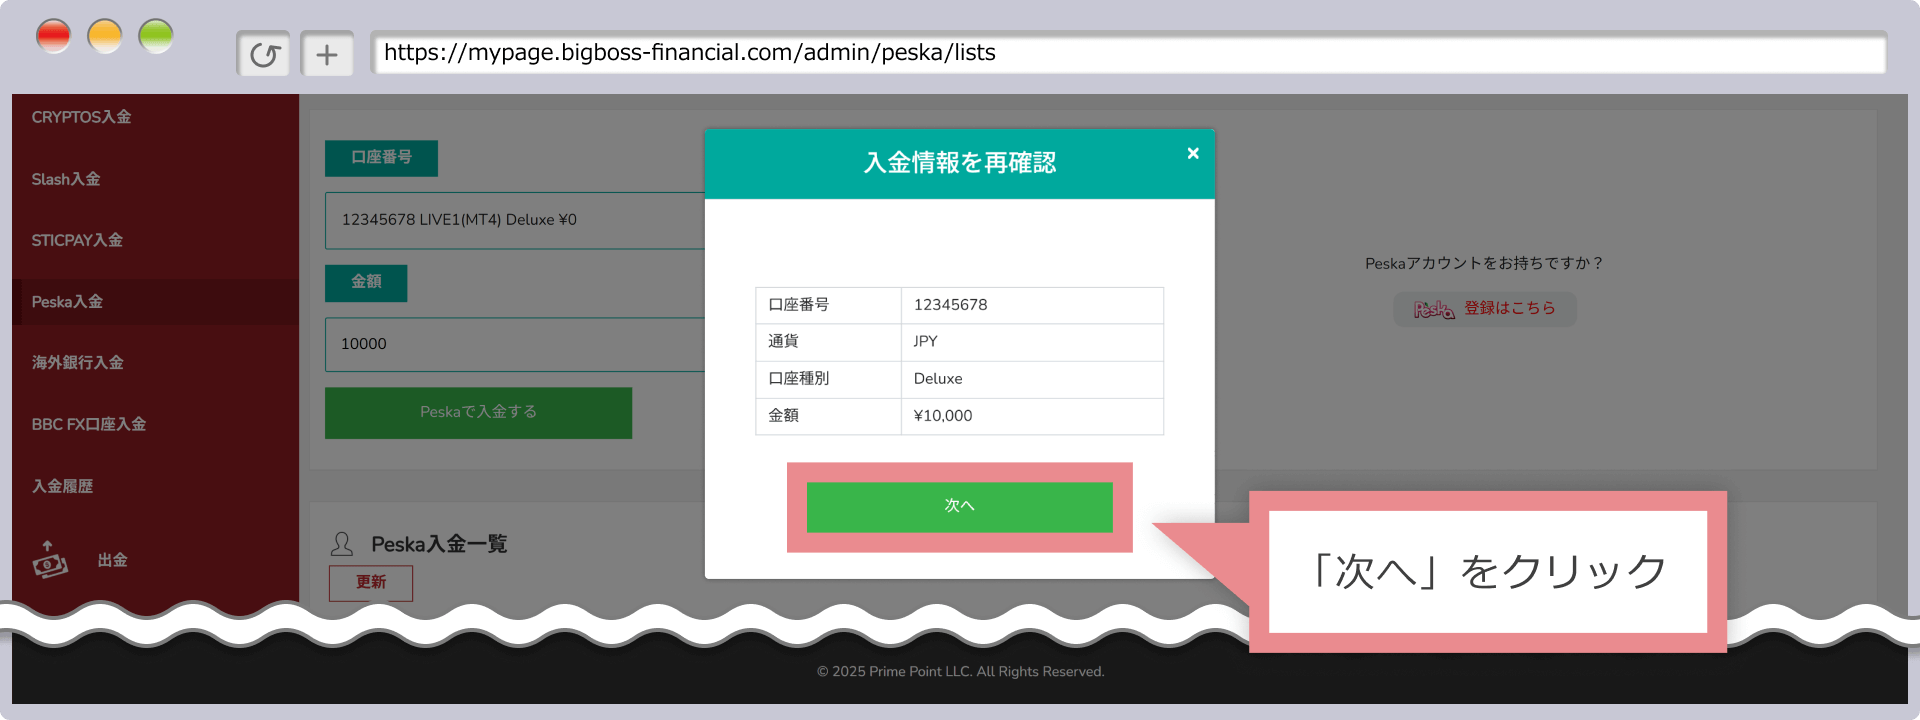View 入金履歴 in the sidebar
Image resolution: width=1920 pixels, height=720 pixels.
pos(62,486)
